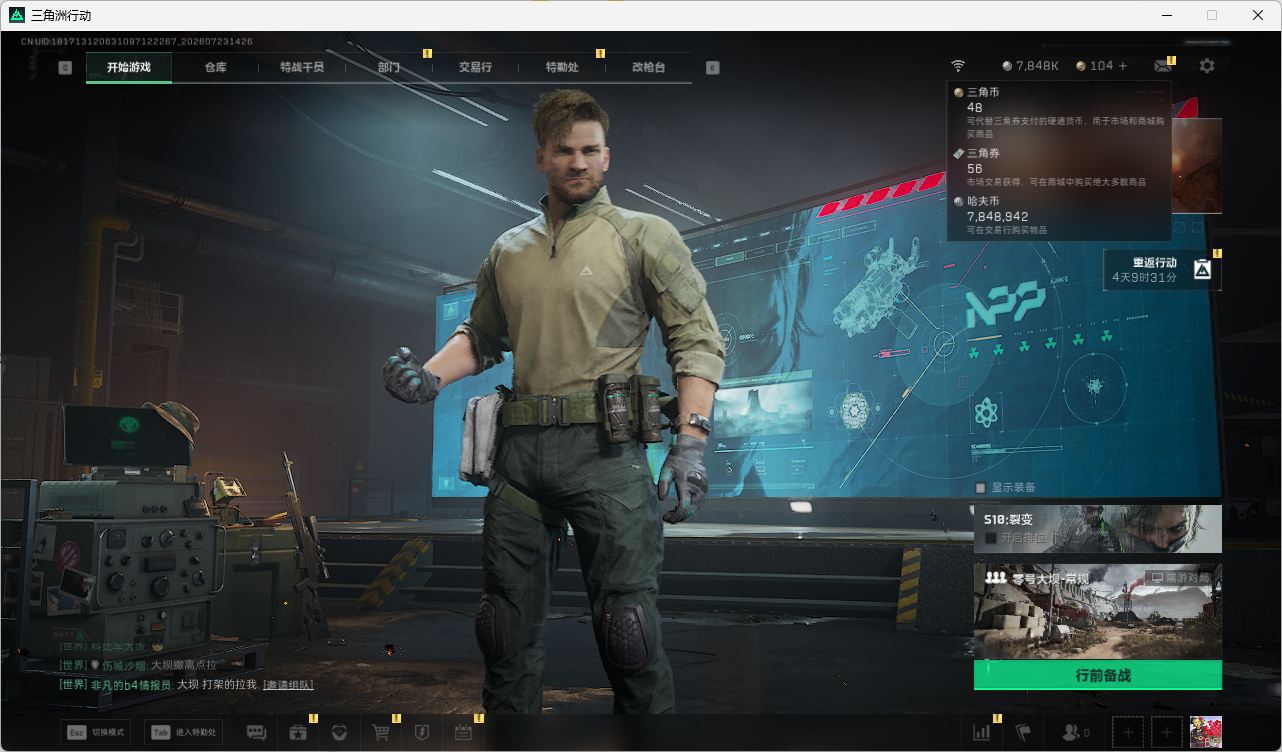Click the 行前备战 button
The image size is (1282, 752).
click(1098, 675)
